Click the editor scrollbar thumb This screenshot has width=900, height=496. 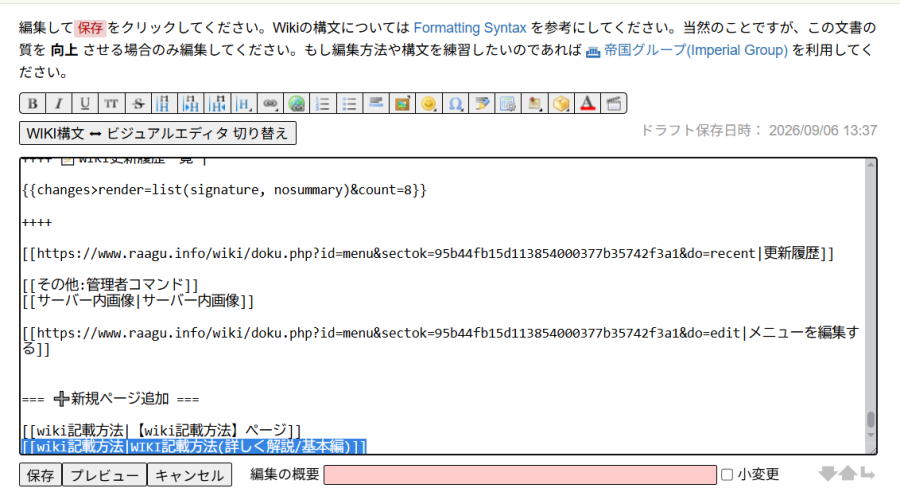(871, 420)
